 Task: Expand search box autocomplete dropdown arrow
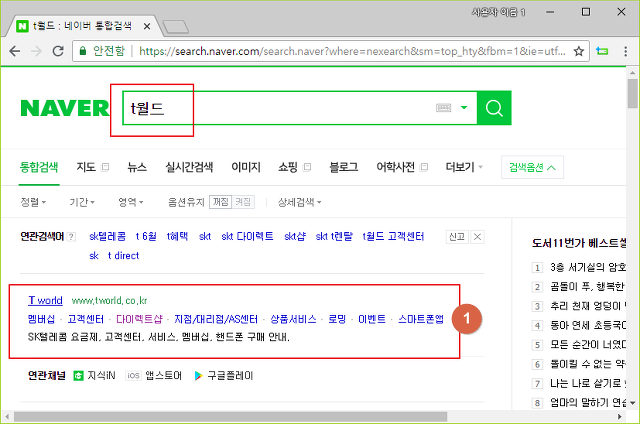click(464, 108)
